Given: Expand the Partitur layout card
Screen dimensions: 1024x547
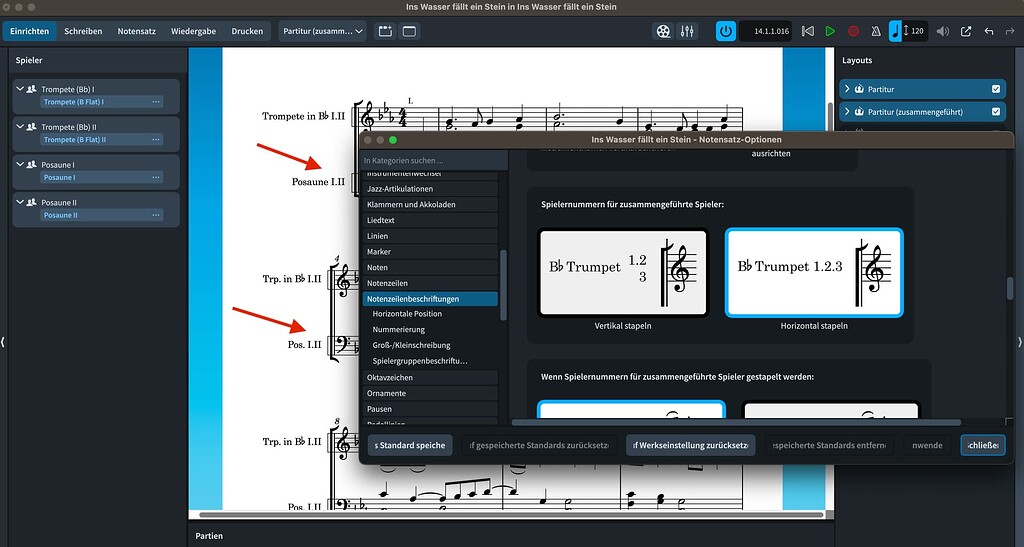Looking at the screenshot, I should point(847,89).
